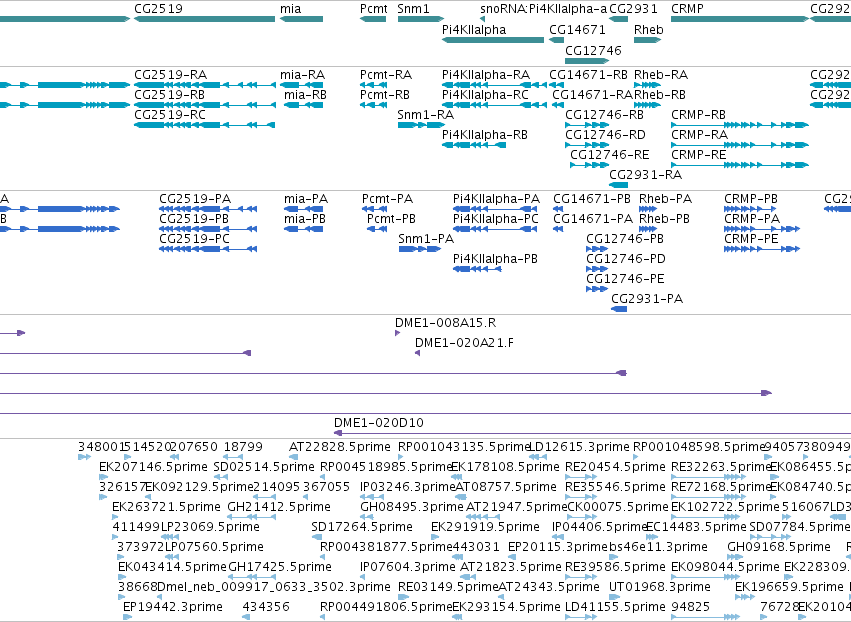Click the DME1-020D10 BAC clone
The height and width of the screenshot is (622, 851).
click(x=592, y=433)
